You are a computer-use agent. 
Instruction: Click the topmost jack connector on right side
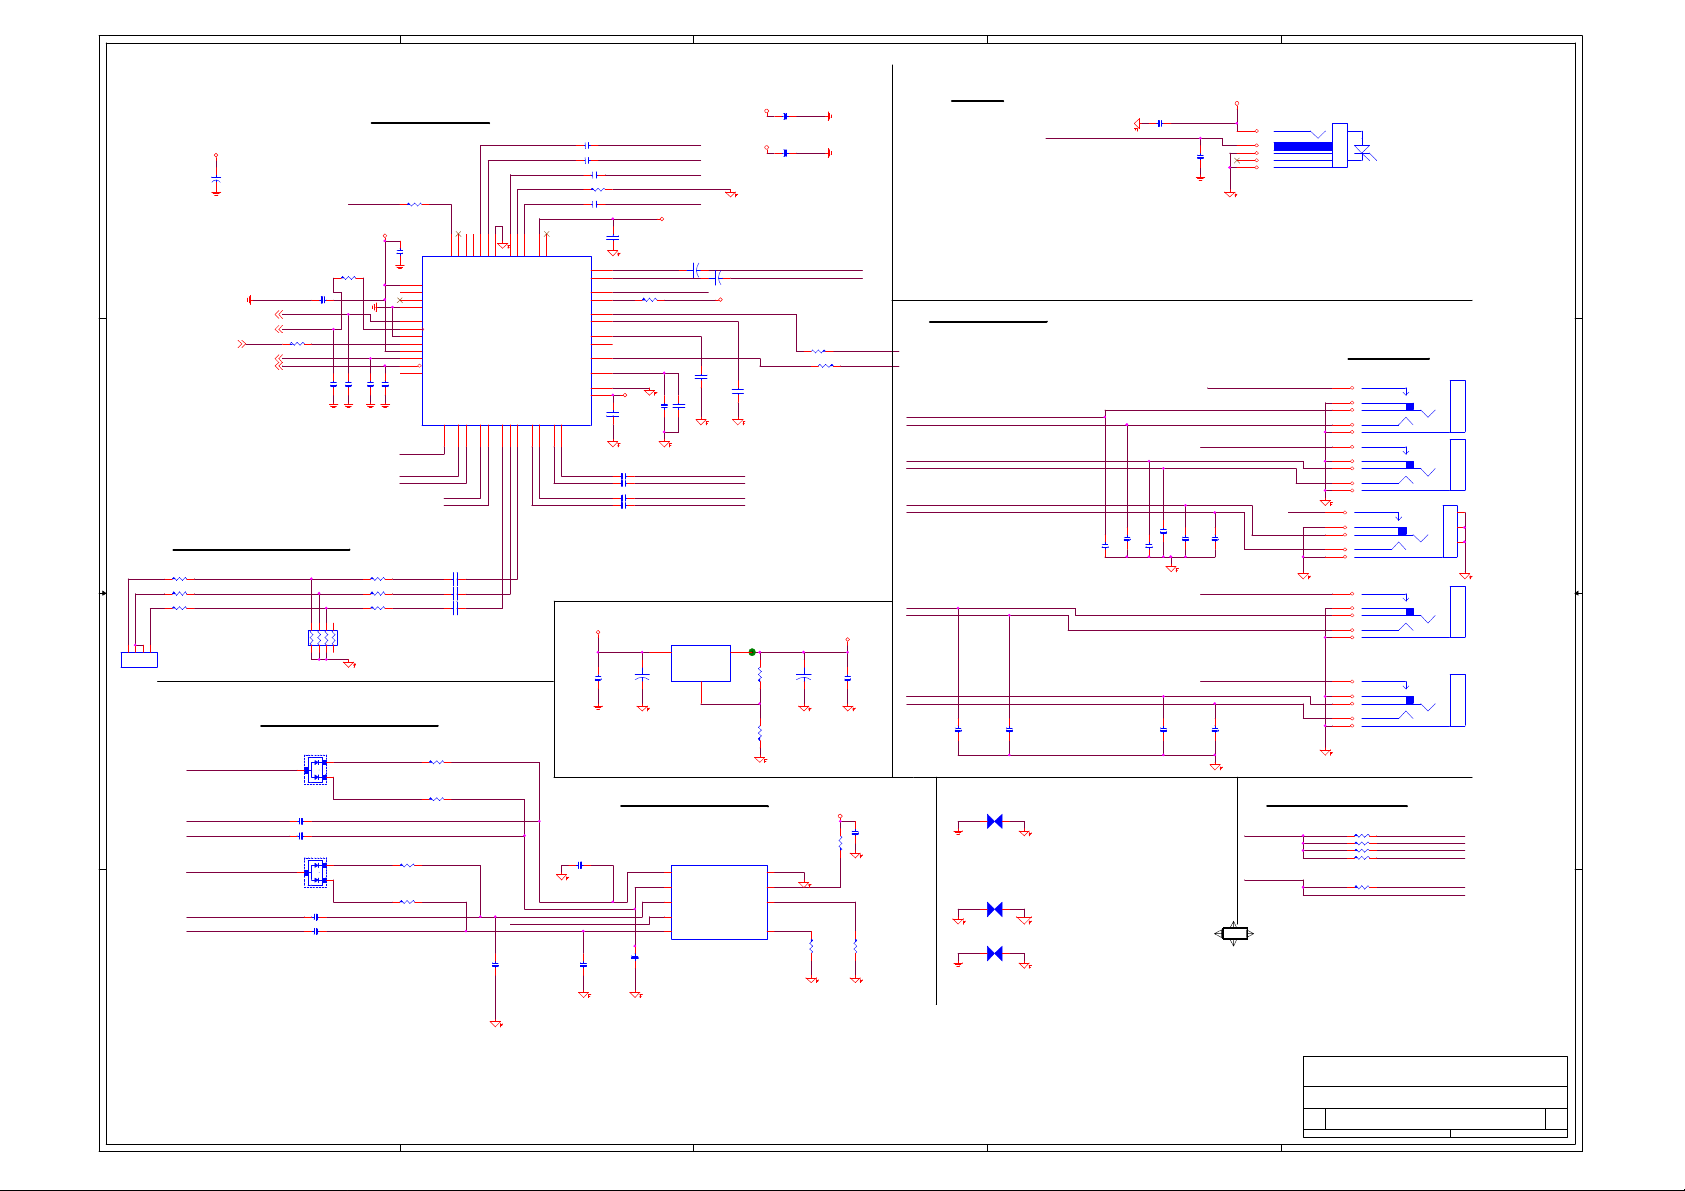(1457, 406)
